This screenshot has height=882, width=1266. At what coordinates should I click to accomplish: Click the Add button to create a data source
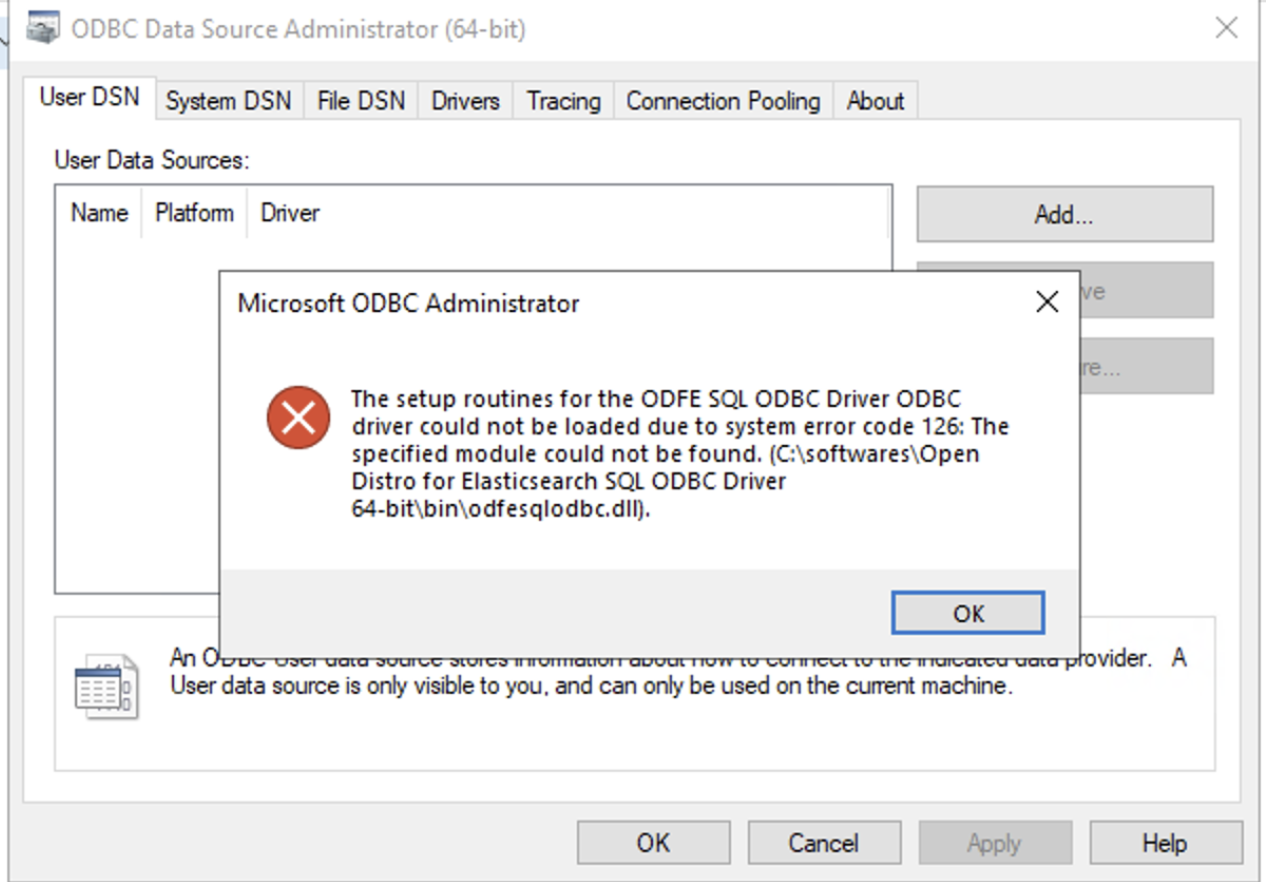point(1063,213)
